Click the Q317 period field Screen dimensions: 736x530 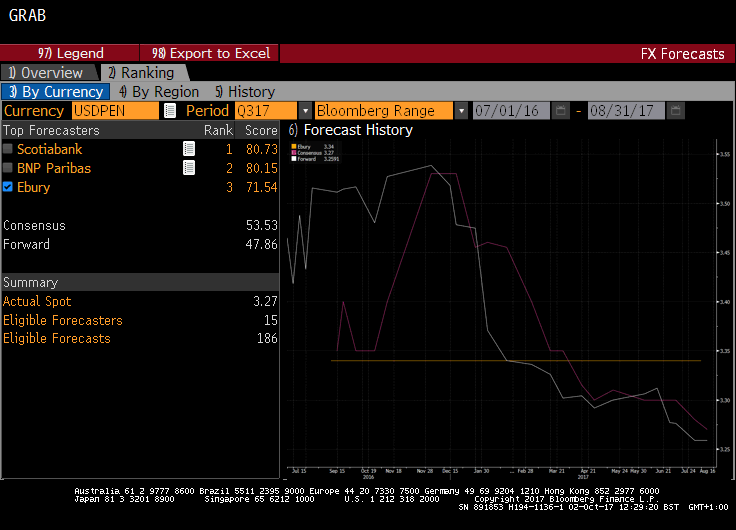pos(266,111)
